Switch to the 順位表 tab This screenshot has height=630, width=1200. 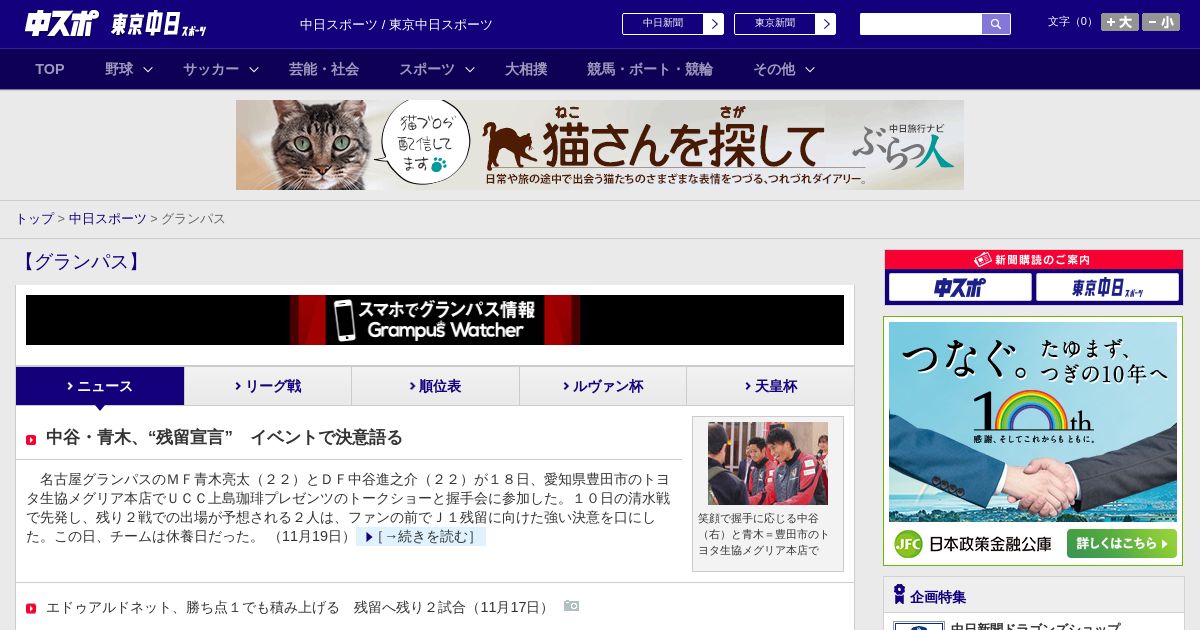pyautogui.click(x=435, y=386)
